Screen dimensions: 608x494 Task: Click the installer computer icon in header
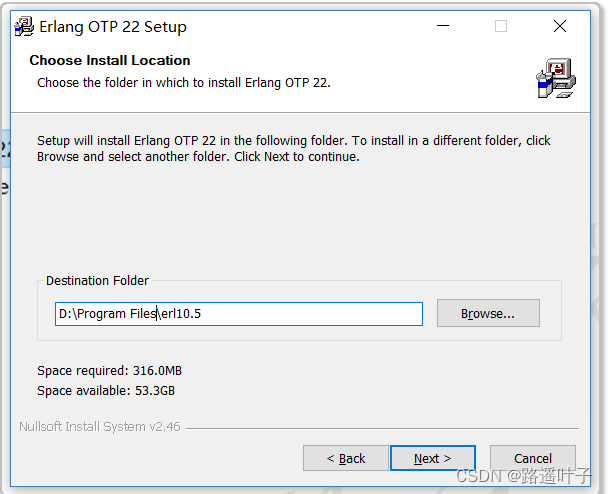pyautogui.click(x=556, y=78)
